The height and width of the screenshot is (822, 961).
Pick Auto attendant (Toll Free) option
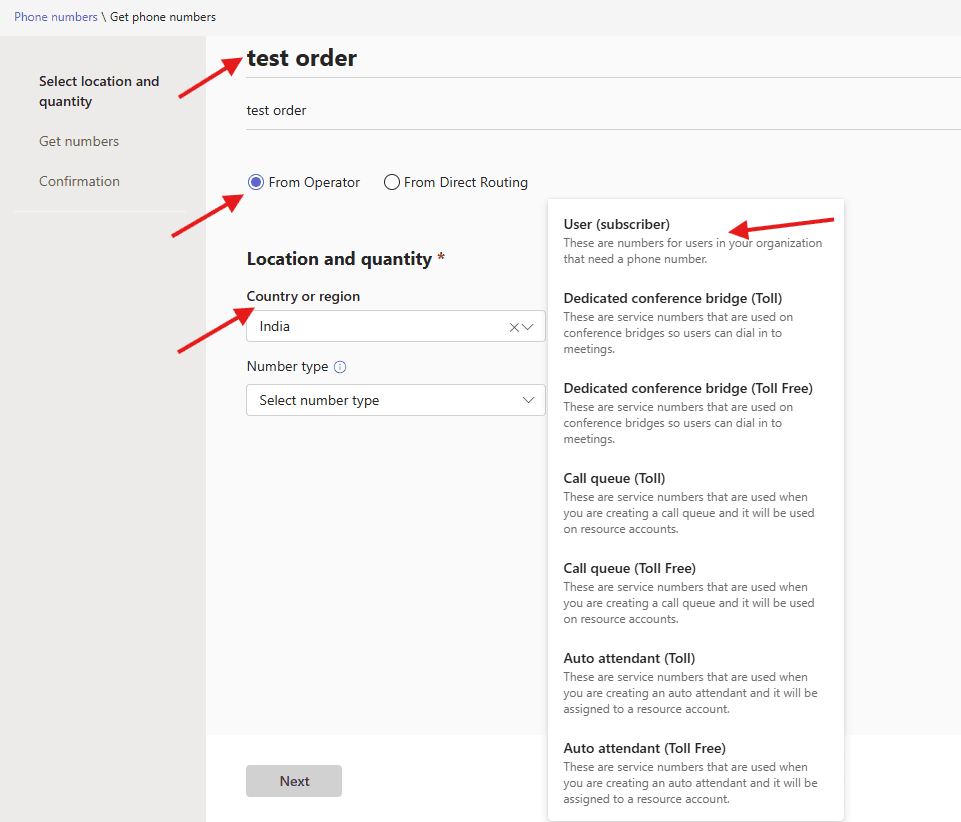pos(644,749)
